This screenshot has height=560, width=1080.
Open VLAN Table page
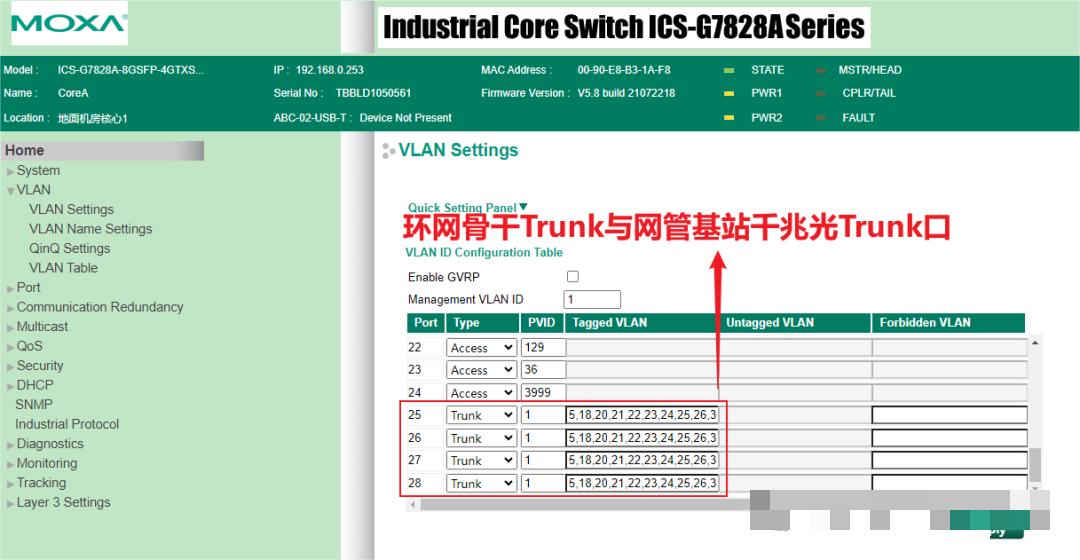(x=63, y=268)
